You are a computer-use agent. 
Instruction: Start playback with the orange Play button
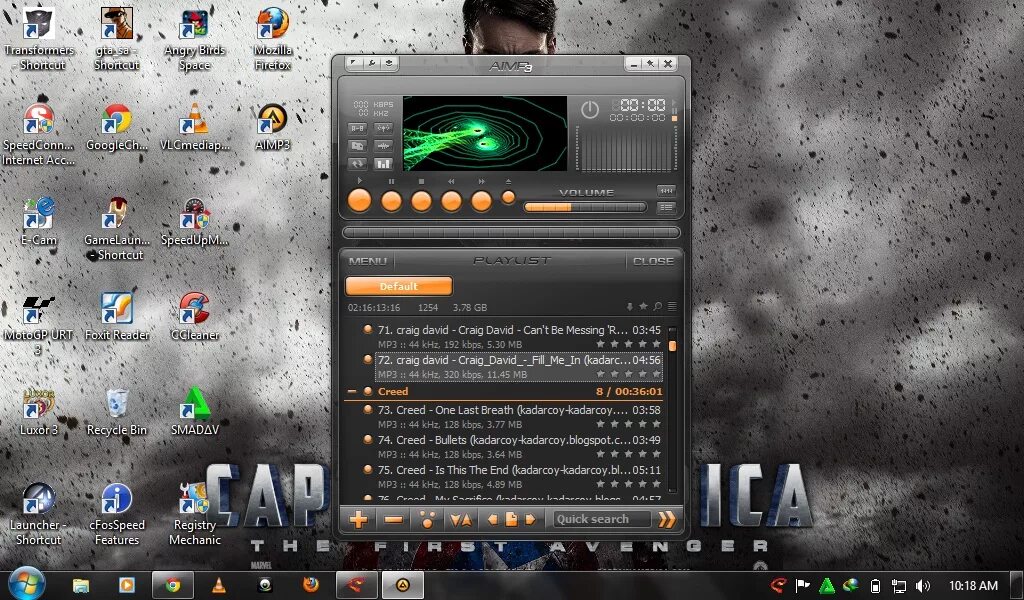(x=359, y=200)
